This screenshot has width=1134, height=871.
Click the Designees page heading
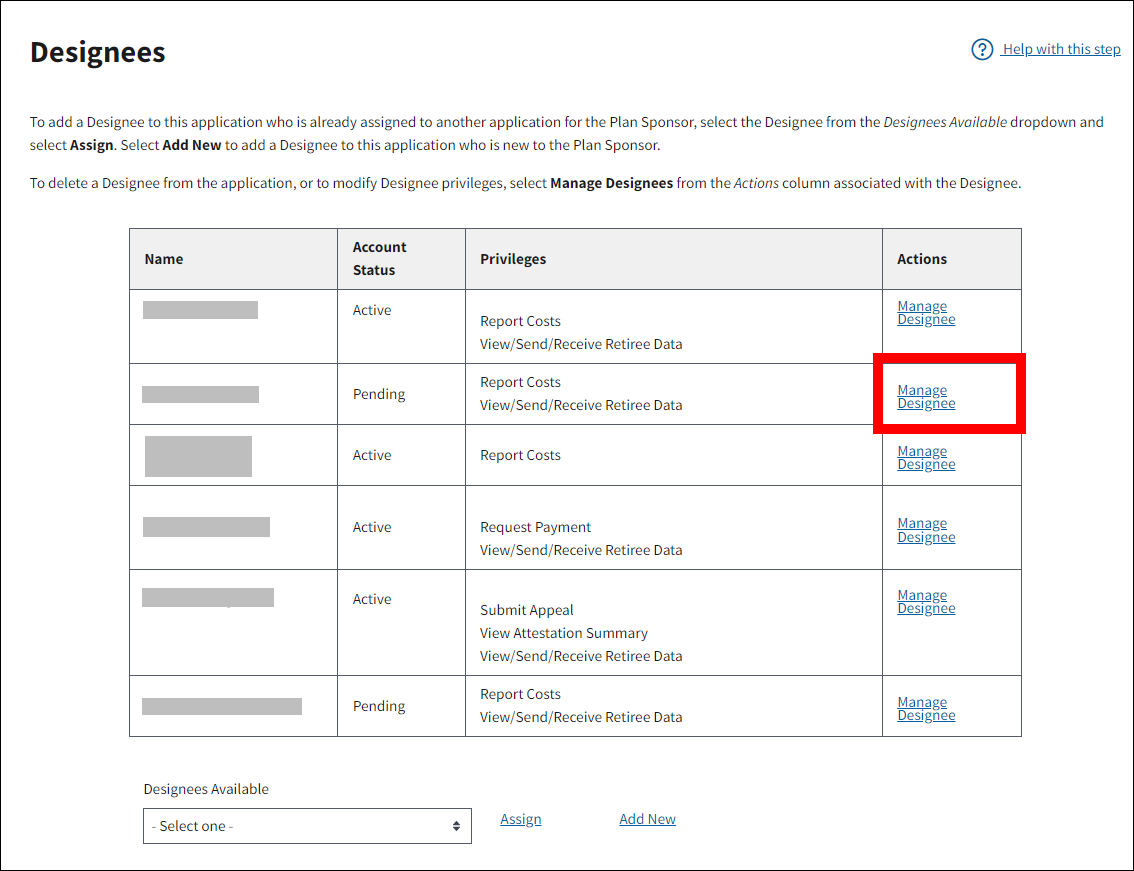coord(98,52)
